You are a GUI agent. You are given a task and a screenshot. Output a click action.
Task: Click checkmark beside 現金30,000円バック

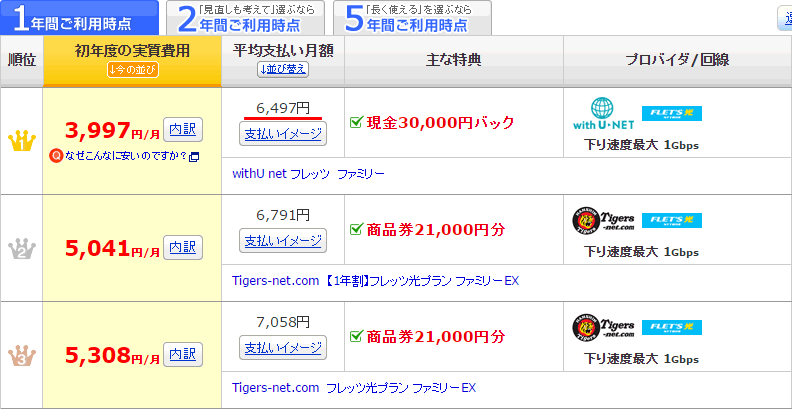pyautogui.click(x=357, y=122)
